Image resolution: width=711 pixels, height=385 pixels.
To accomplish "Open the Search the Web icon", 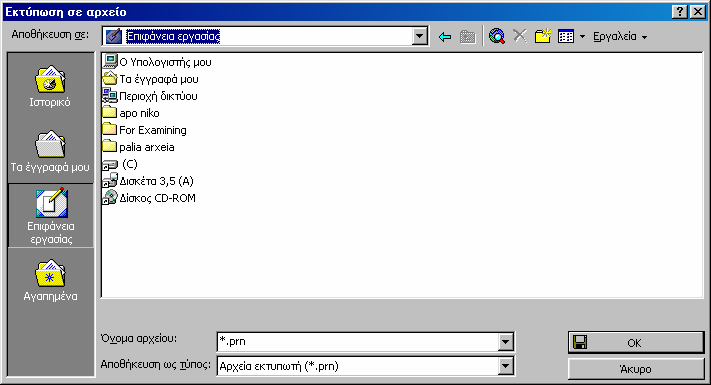I will click(497, 36).
